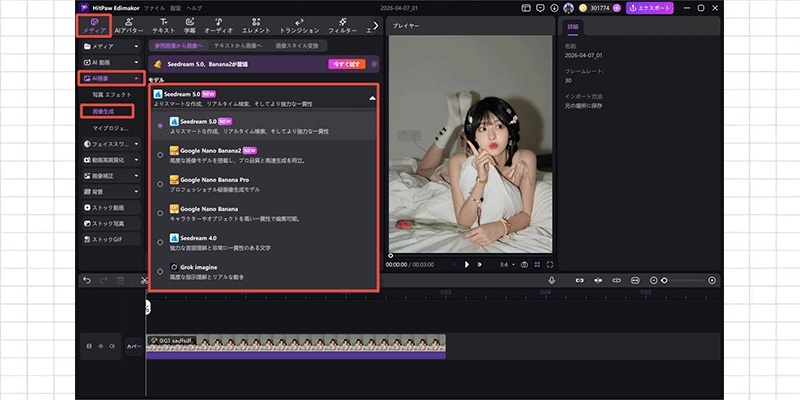Click the timeline zoom slider handle
Viewport: 800px width, 400px height.
[664, 280]
